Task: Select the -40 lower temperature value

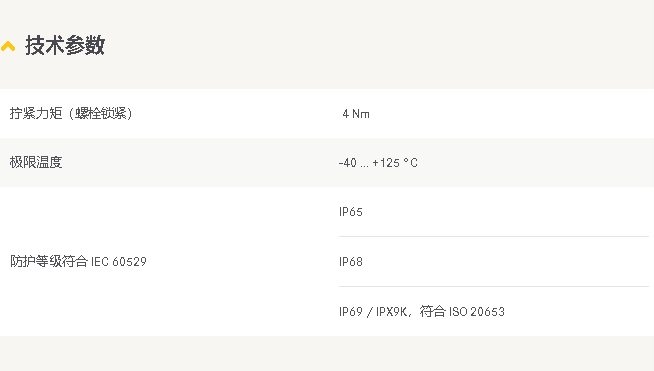Action: click(x=348, y=163)
